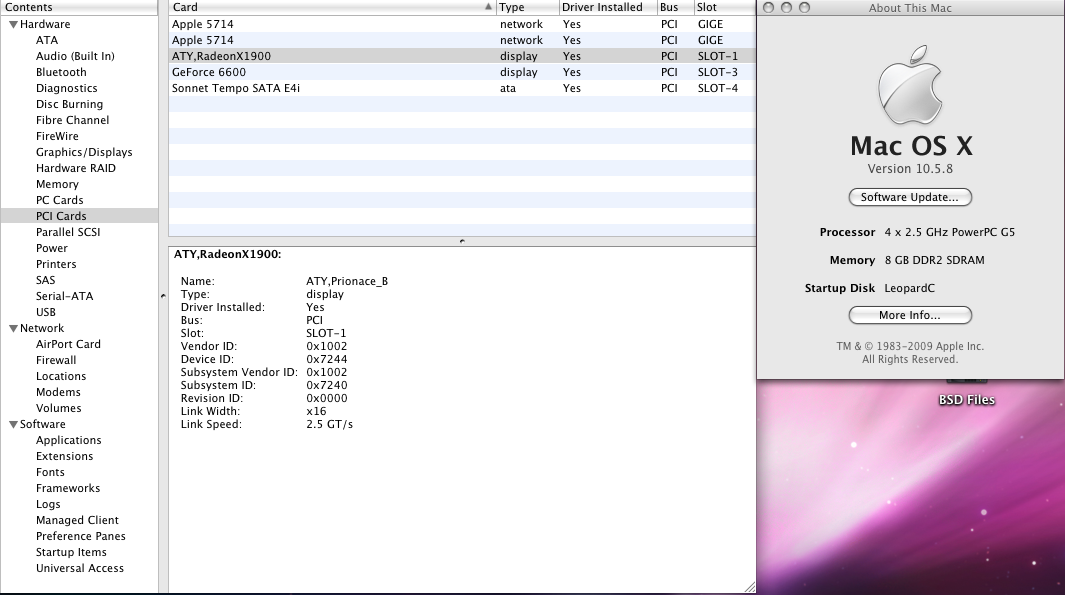The width and height of the screenshot is (1065, 595).
Task: Show Graphics/Displays information
Action: tap(84, 152)
